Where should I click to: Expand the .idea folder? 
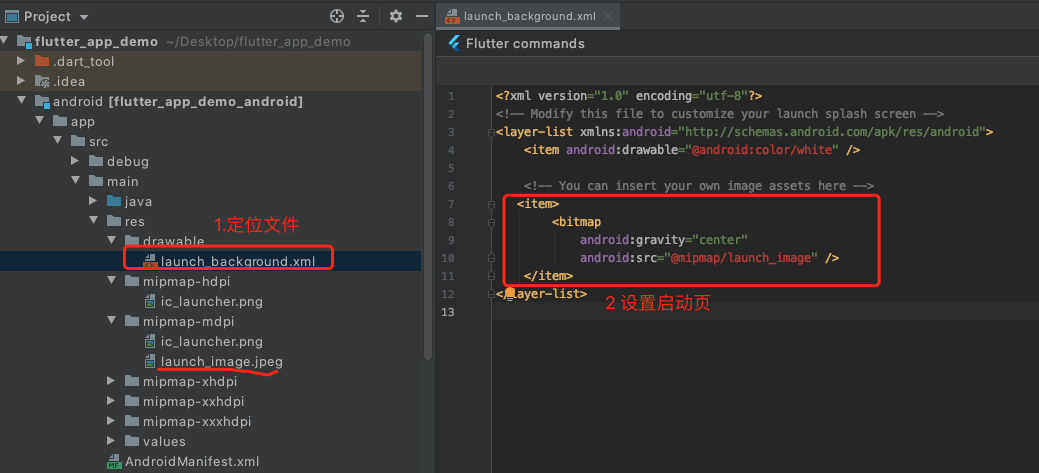point(21,81)
